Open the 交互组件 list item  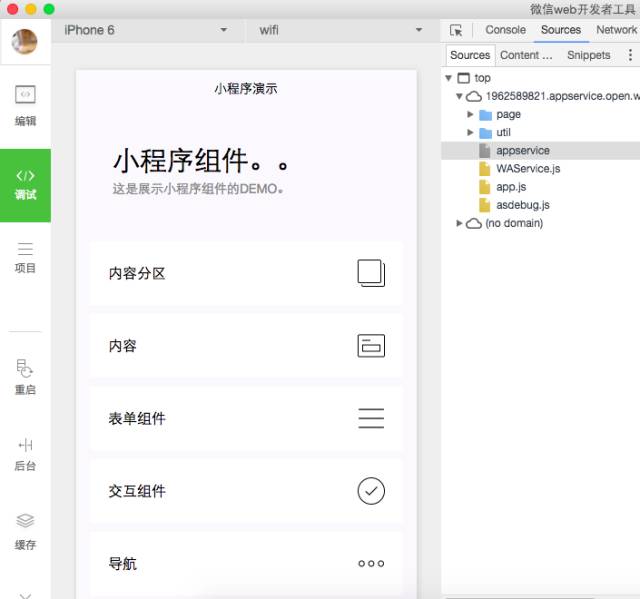246,491
